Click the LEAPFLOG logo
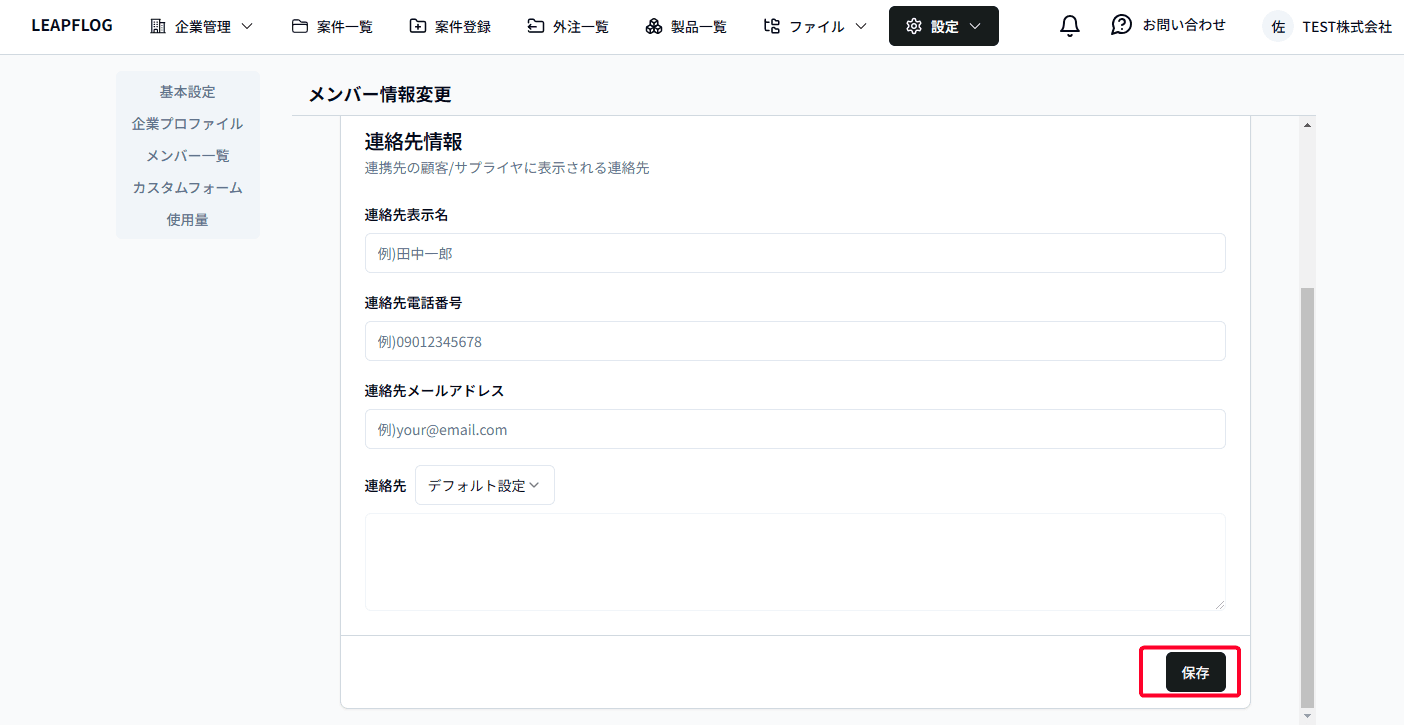 72,26
